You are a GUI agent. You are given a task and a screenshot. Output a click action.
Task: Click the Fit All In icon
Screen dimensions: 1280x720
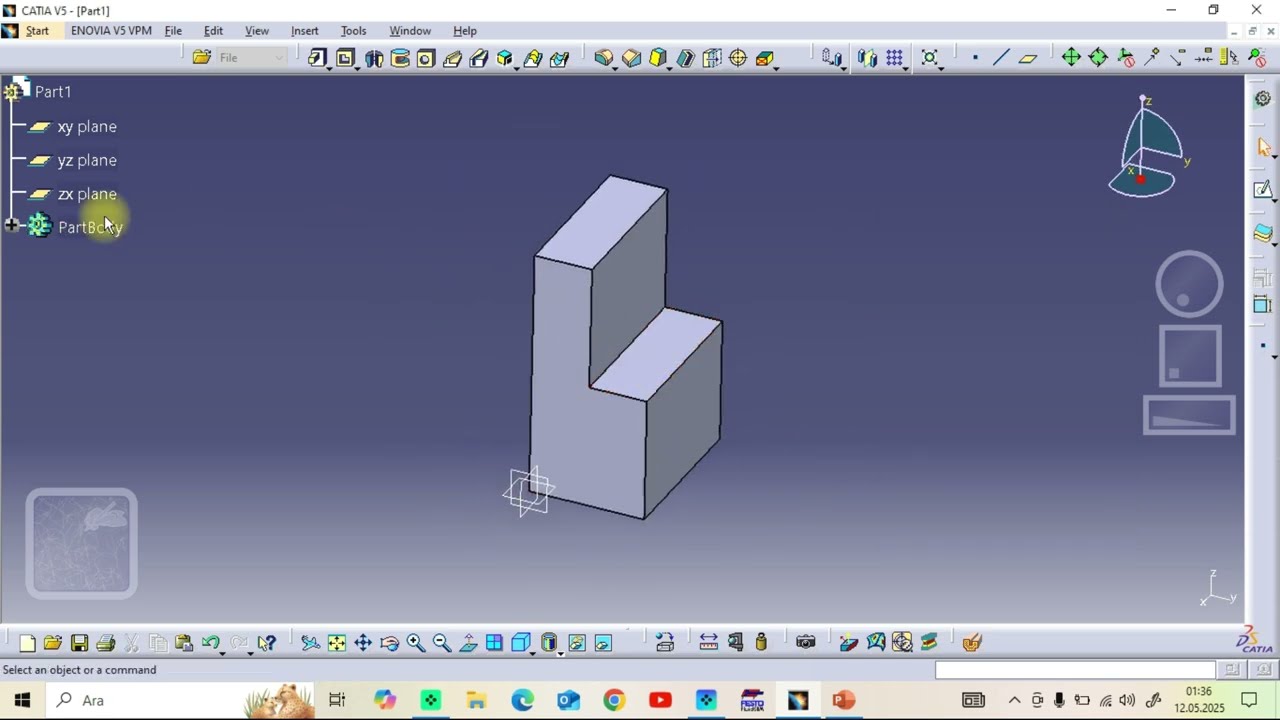click(x=337, y=643)
